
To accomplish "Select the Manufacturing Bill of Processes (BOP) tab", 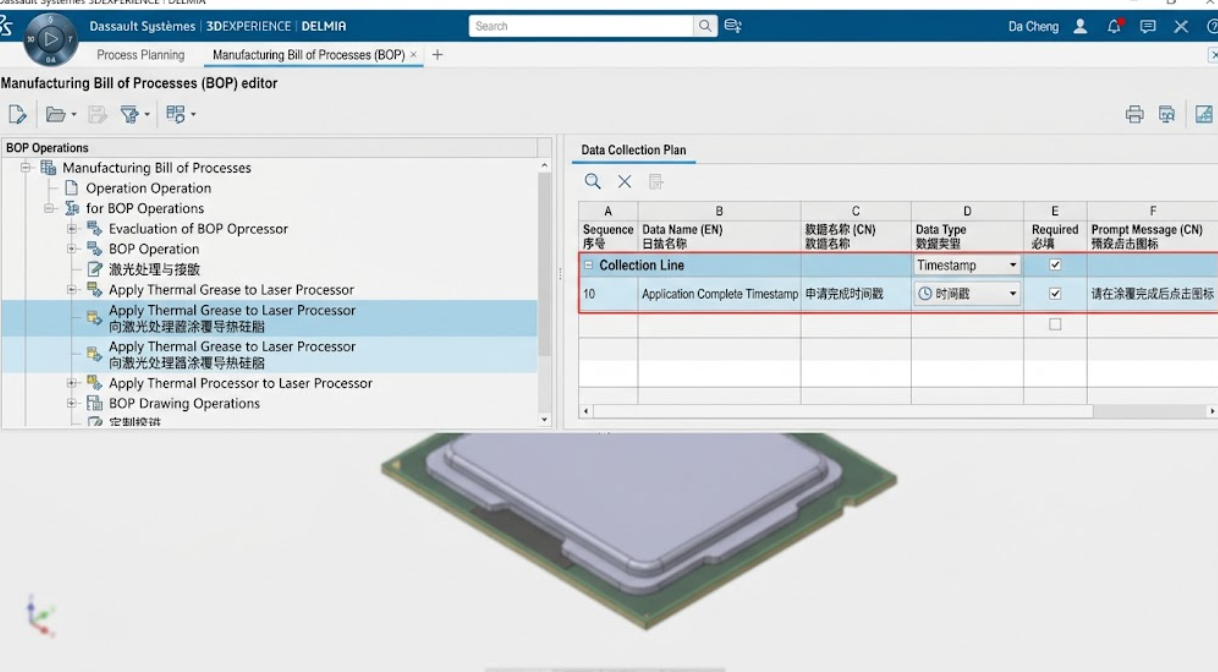I will (x=308, y=55).
